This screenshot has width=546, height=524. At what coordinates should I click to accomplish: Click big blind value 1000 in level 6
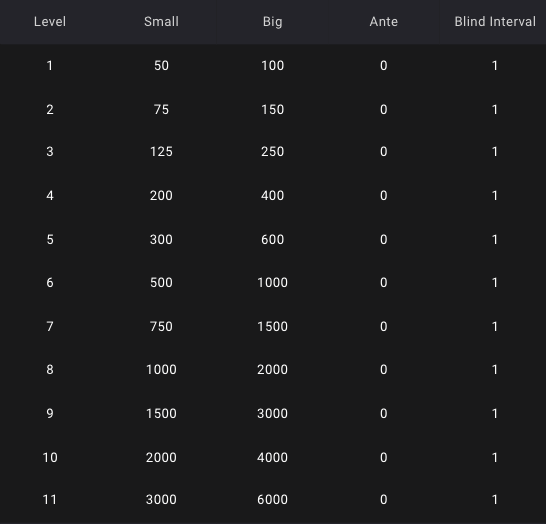[x=272, y=282]
